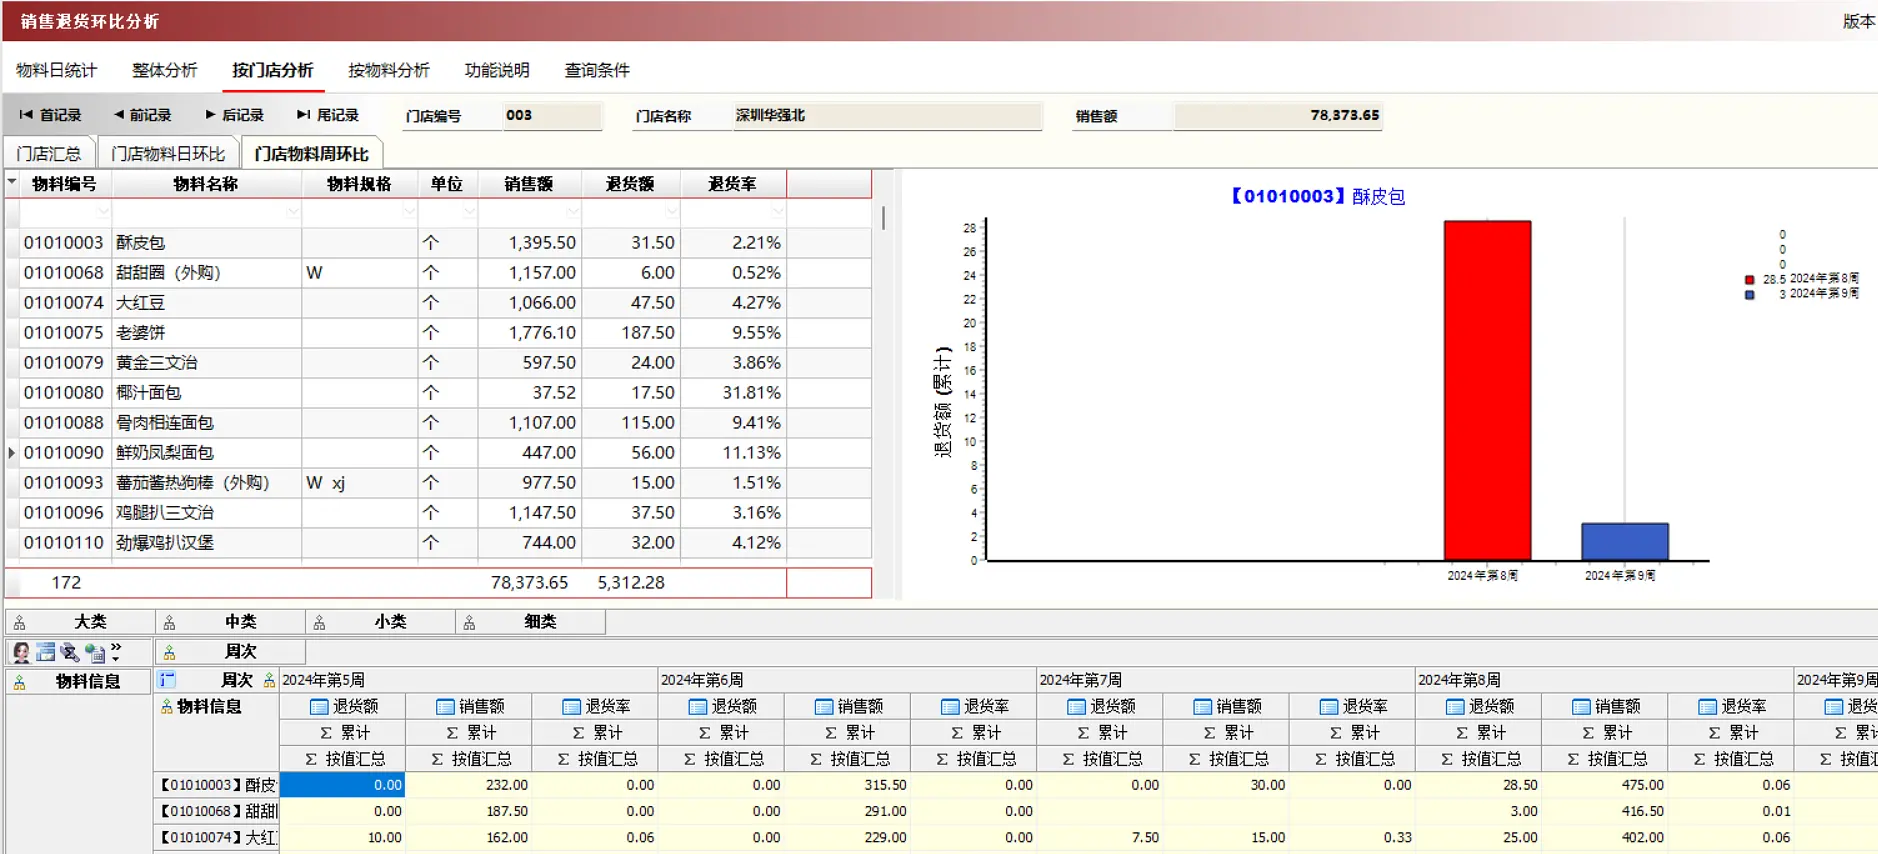Click the 销售额 field icon under 2024年第5周

tap(445, 707)
